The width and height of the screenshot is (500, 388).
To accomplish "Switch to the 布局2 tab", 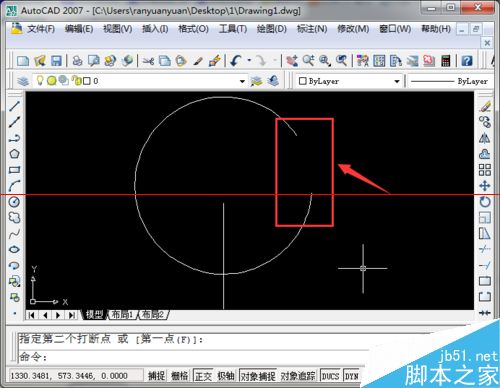I will coord(153,314).
